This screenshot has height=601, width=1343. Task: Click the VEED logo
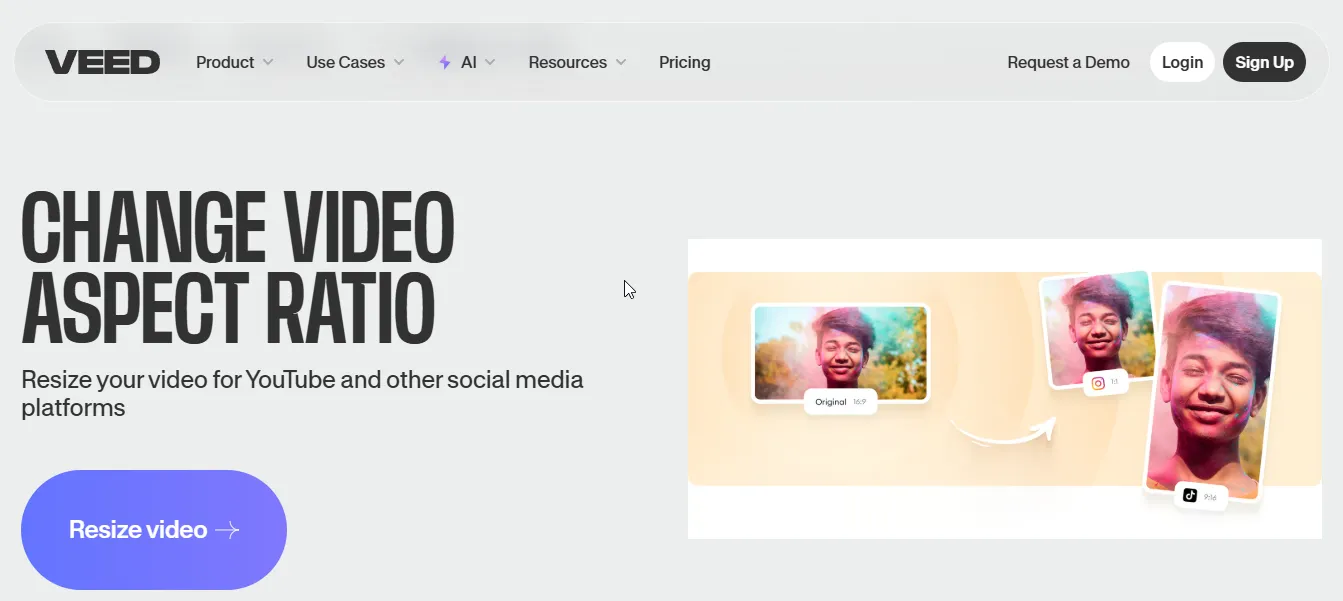[x=103, y=61]
